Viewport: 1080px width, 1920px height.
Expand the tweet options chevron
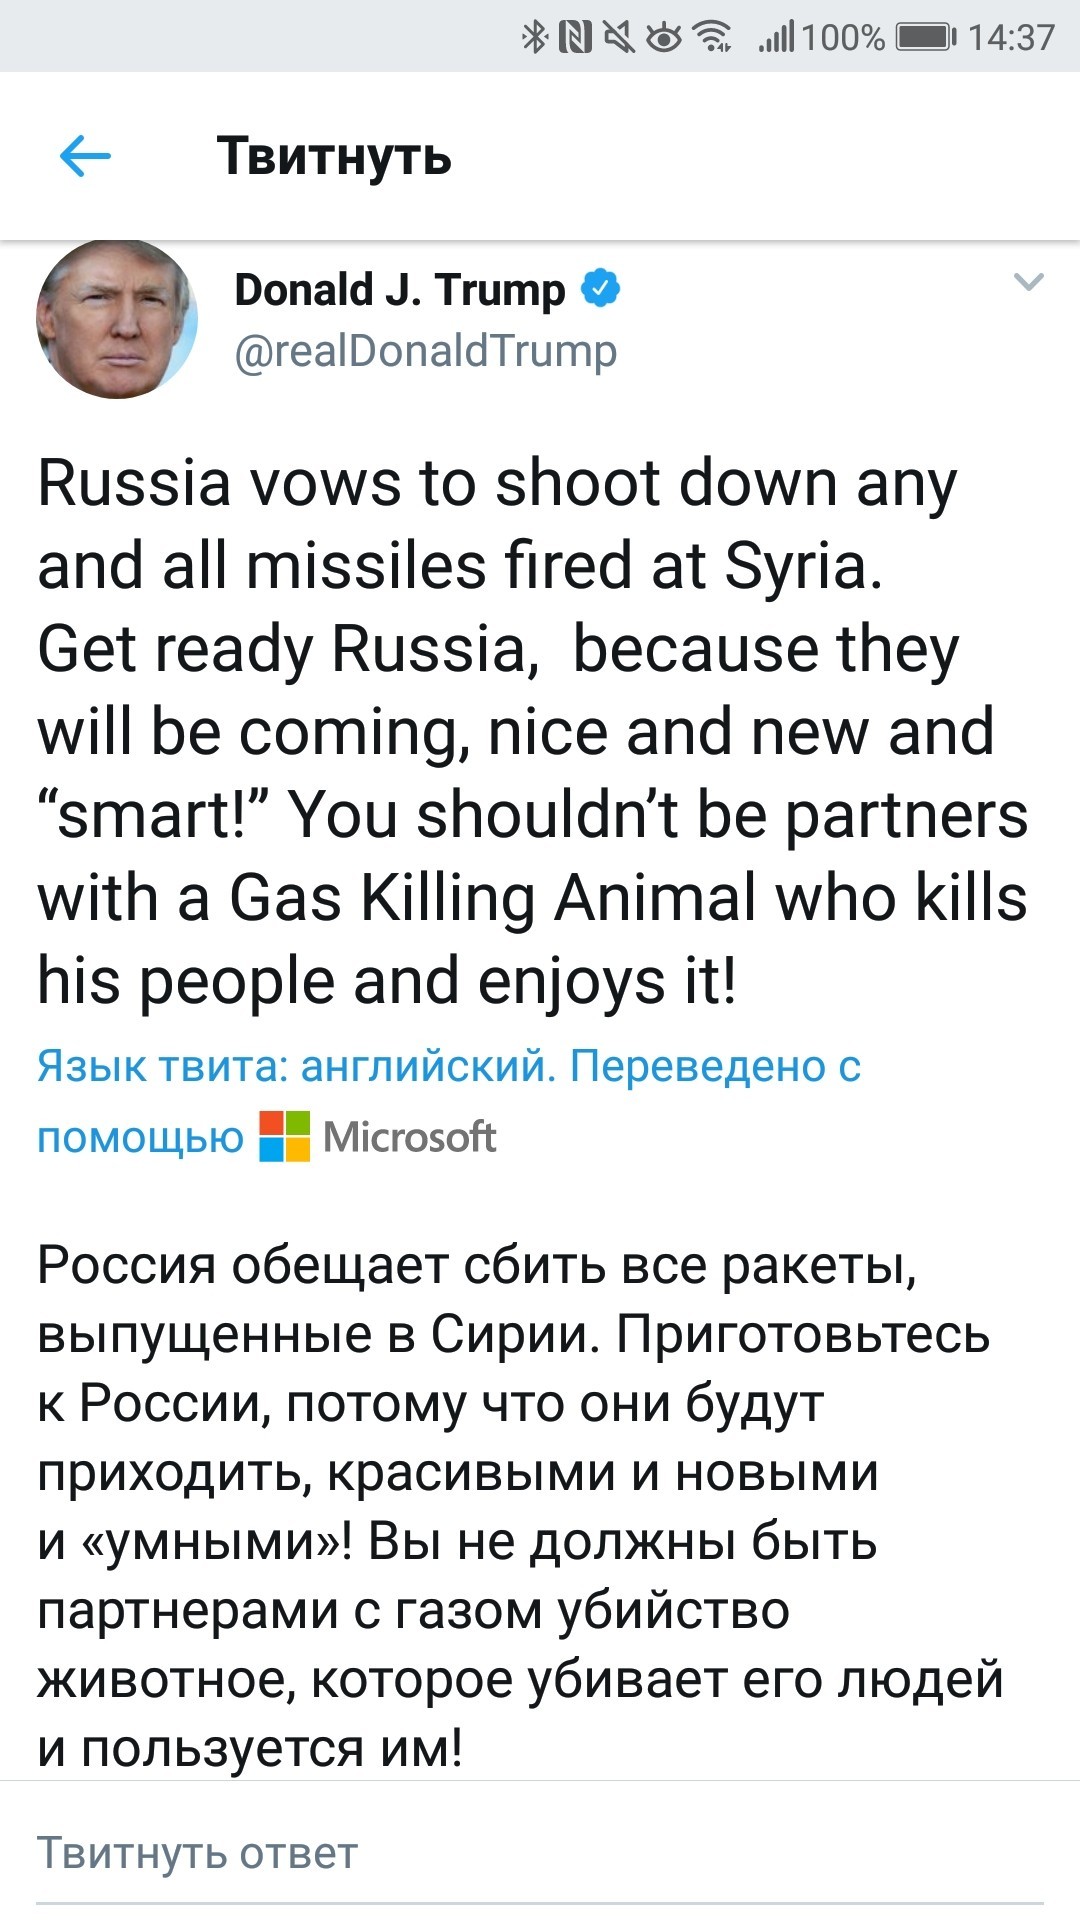click(x=1029, y=282)
